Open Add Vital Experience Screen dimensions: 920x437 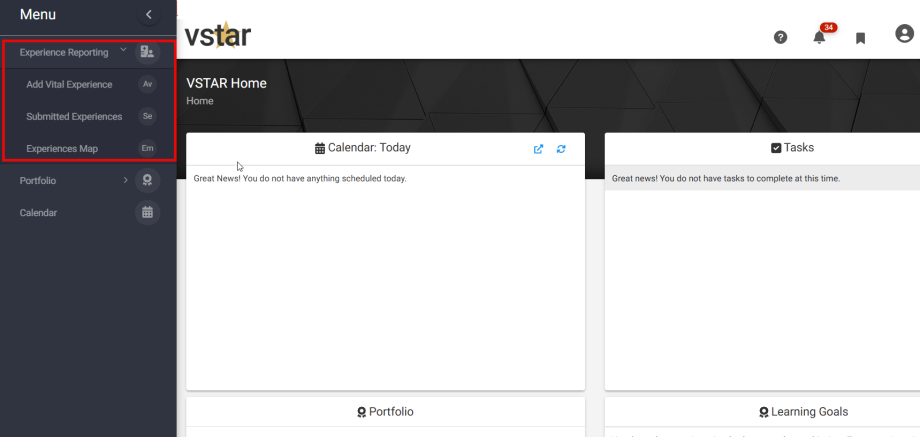tap(69, 84)
